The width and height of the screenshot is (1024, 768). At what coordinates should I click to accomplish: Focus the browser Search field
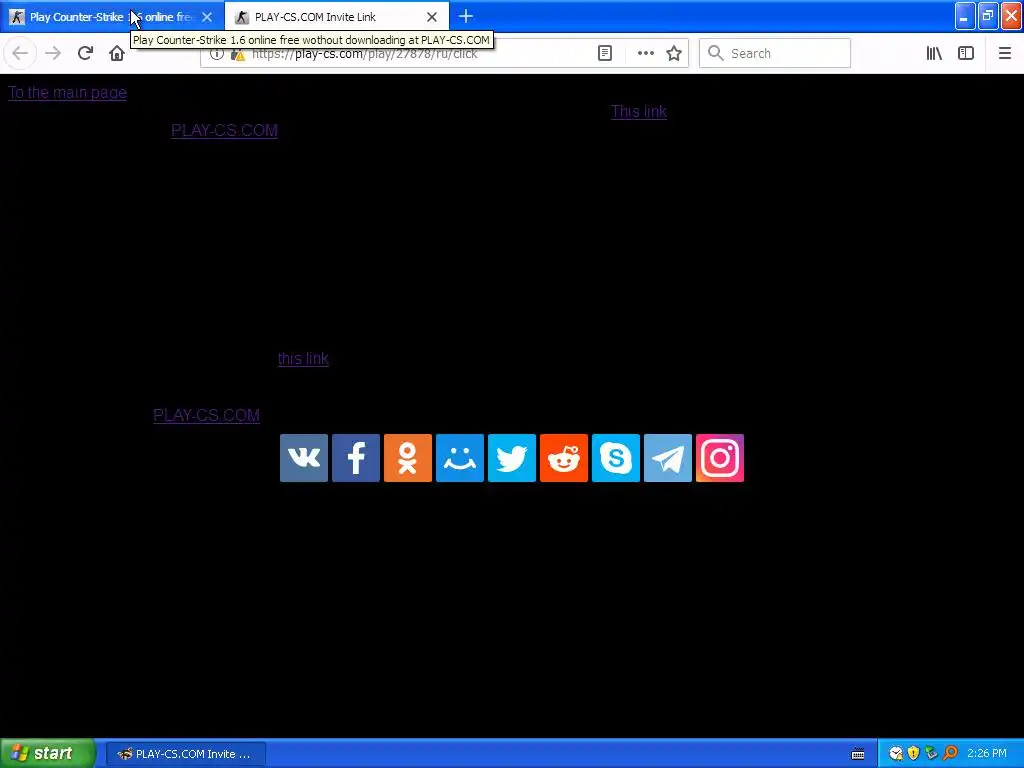tap(775, 53)
